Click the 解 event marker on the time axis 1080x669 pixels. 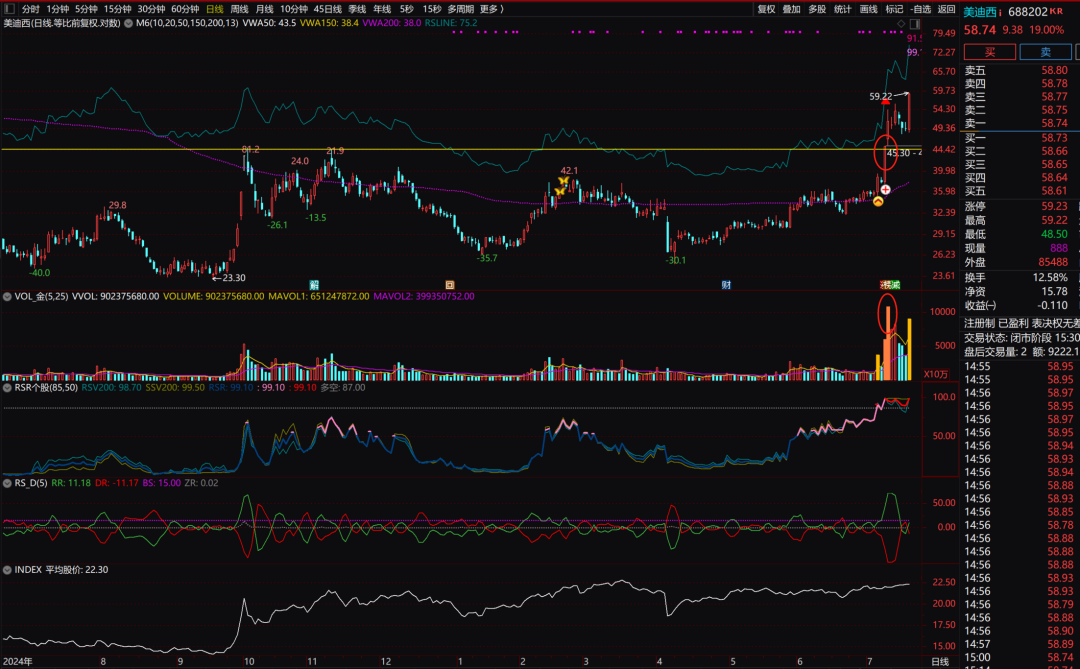pyautogui.click(x=314, y=285)
